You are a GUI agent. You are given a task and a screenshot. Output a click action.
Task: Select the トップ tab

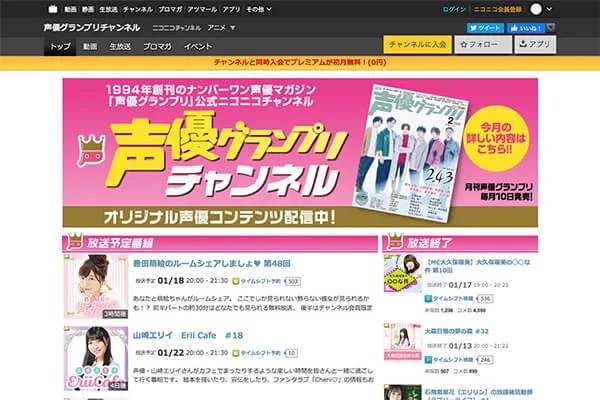(60, 46)
